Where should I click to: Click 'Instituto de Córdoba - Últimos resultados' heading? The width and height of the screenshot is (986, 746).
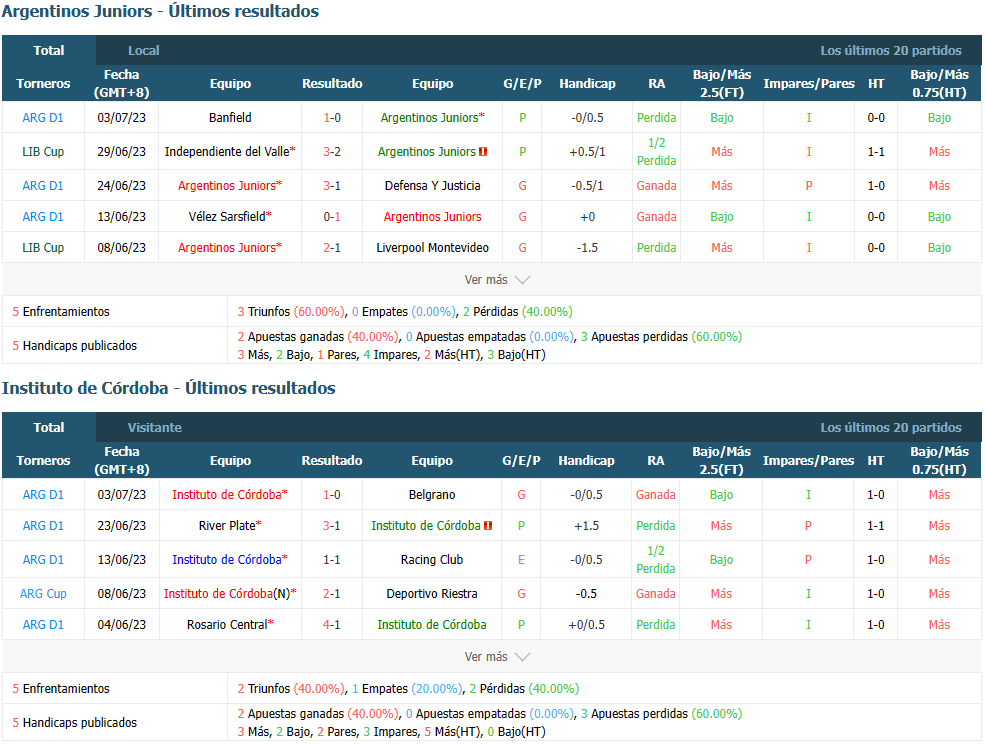click(x=169, y=388)
